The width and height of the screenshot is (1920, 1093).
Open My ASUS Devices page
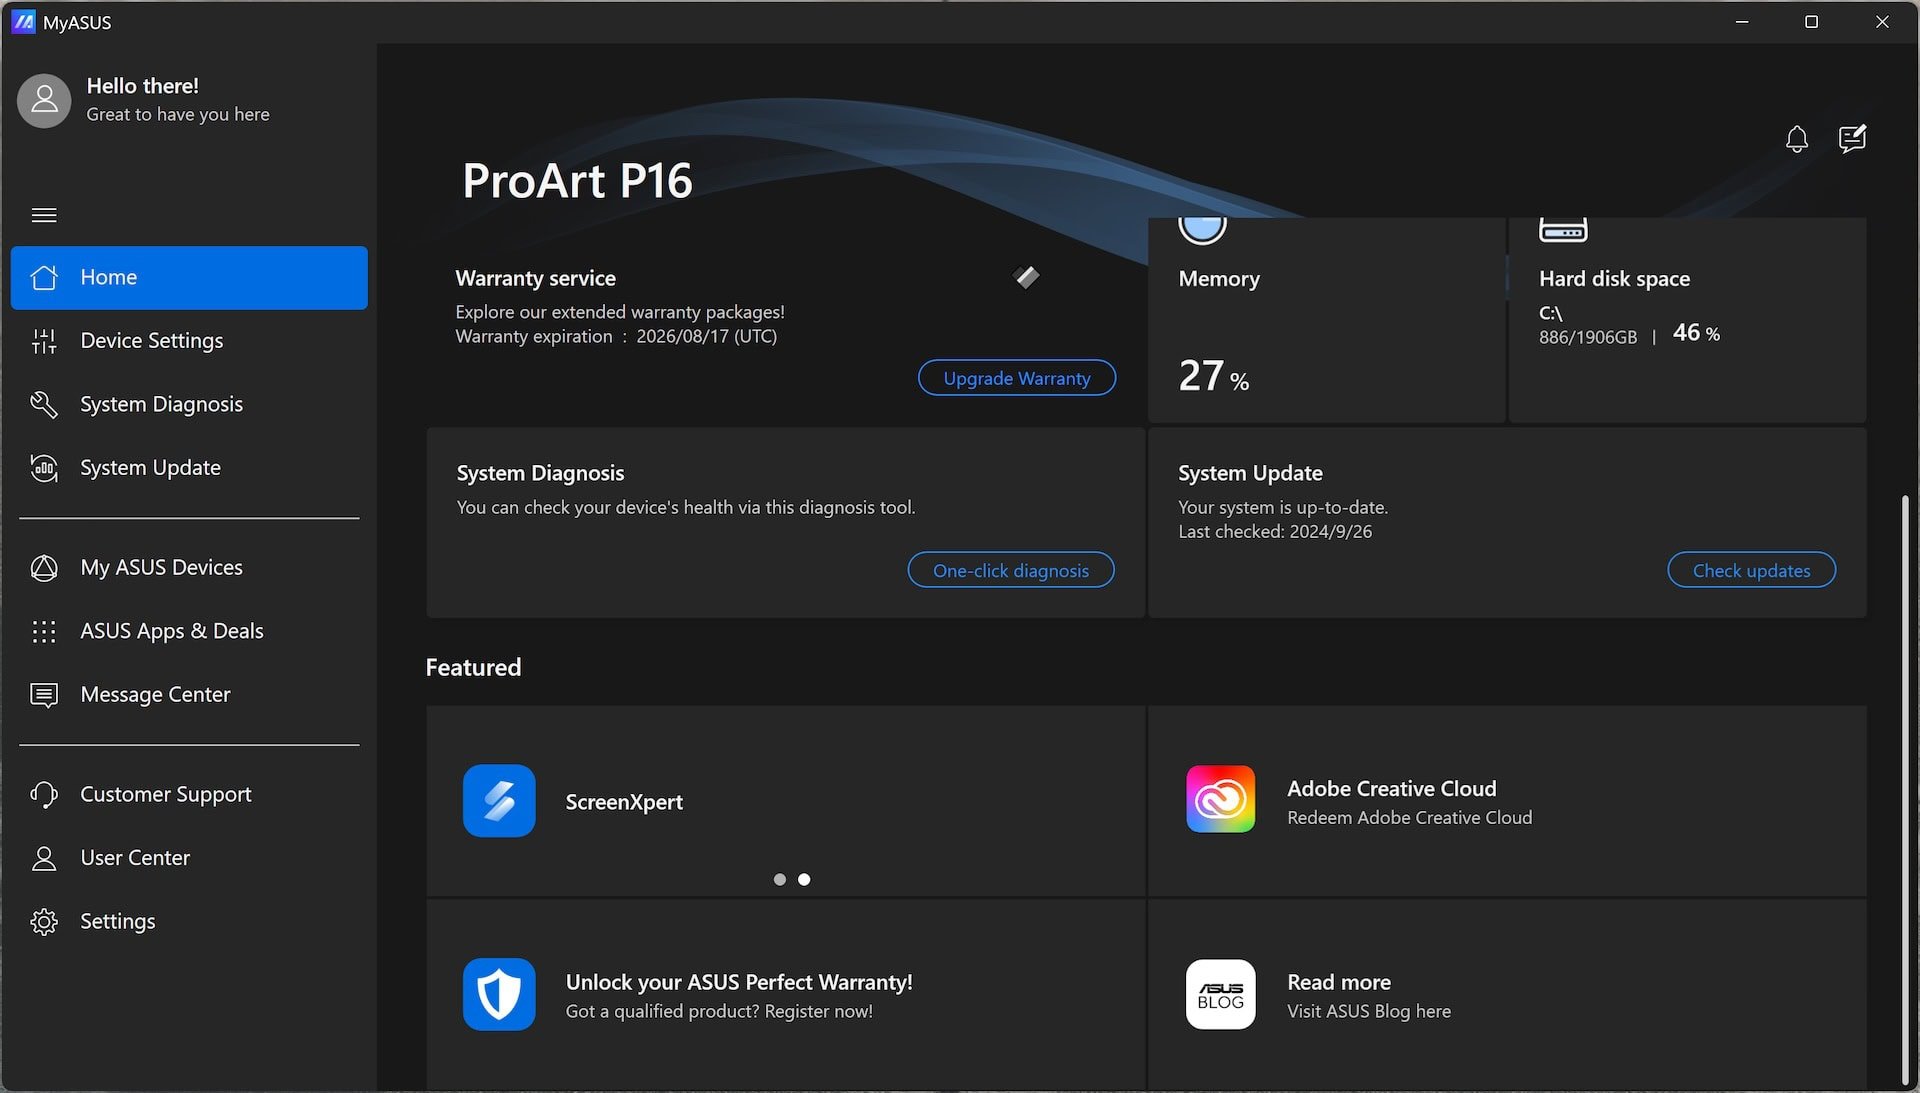tap(189, 568)
